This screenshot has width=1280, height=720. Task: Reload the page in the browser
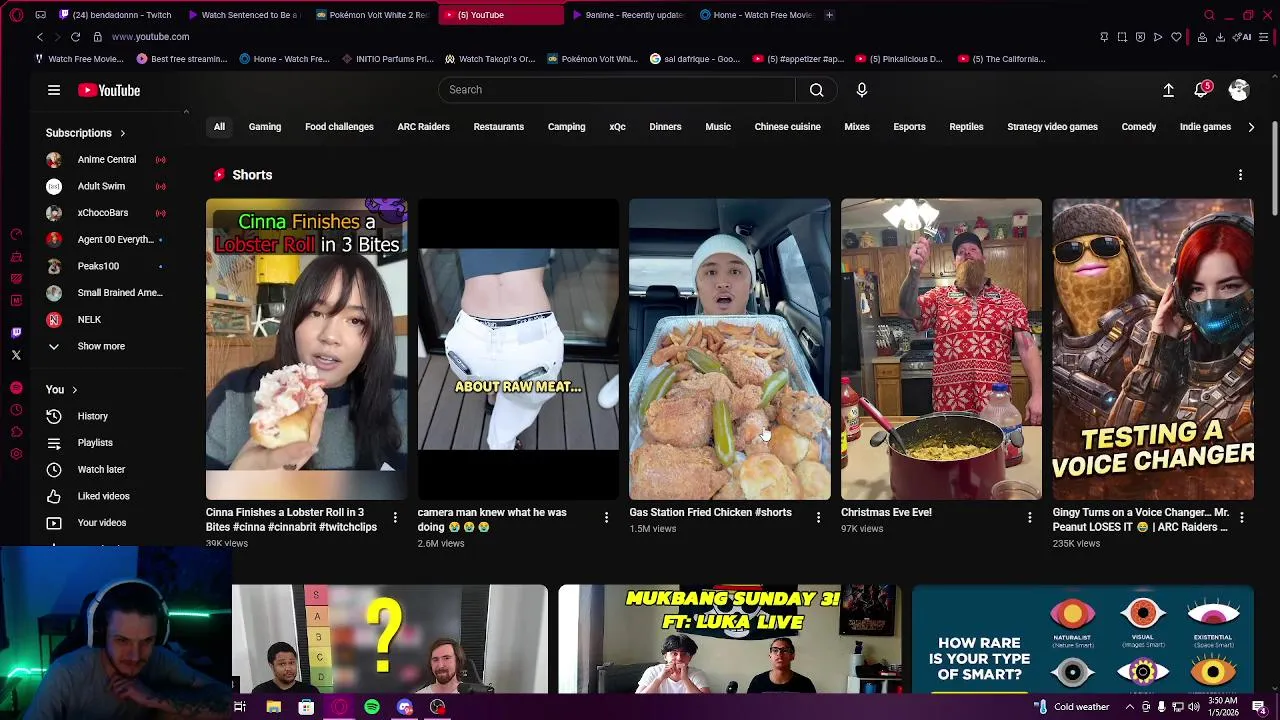(x=75, y=37)
